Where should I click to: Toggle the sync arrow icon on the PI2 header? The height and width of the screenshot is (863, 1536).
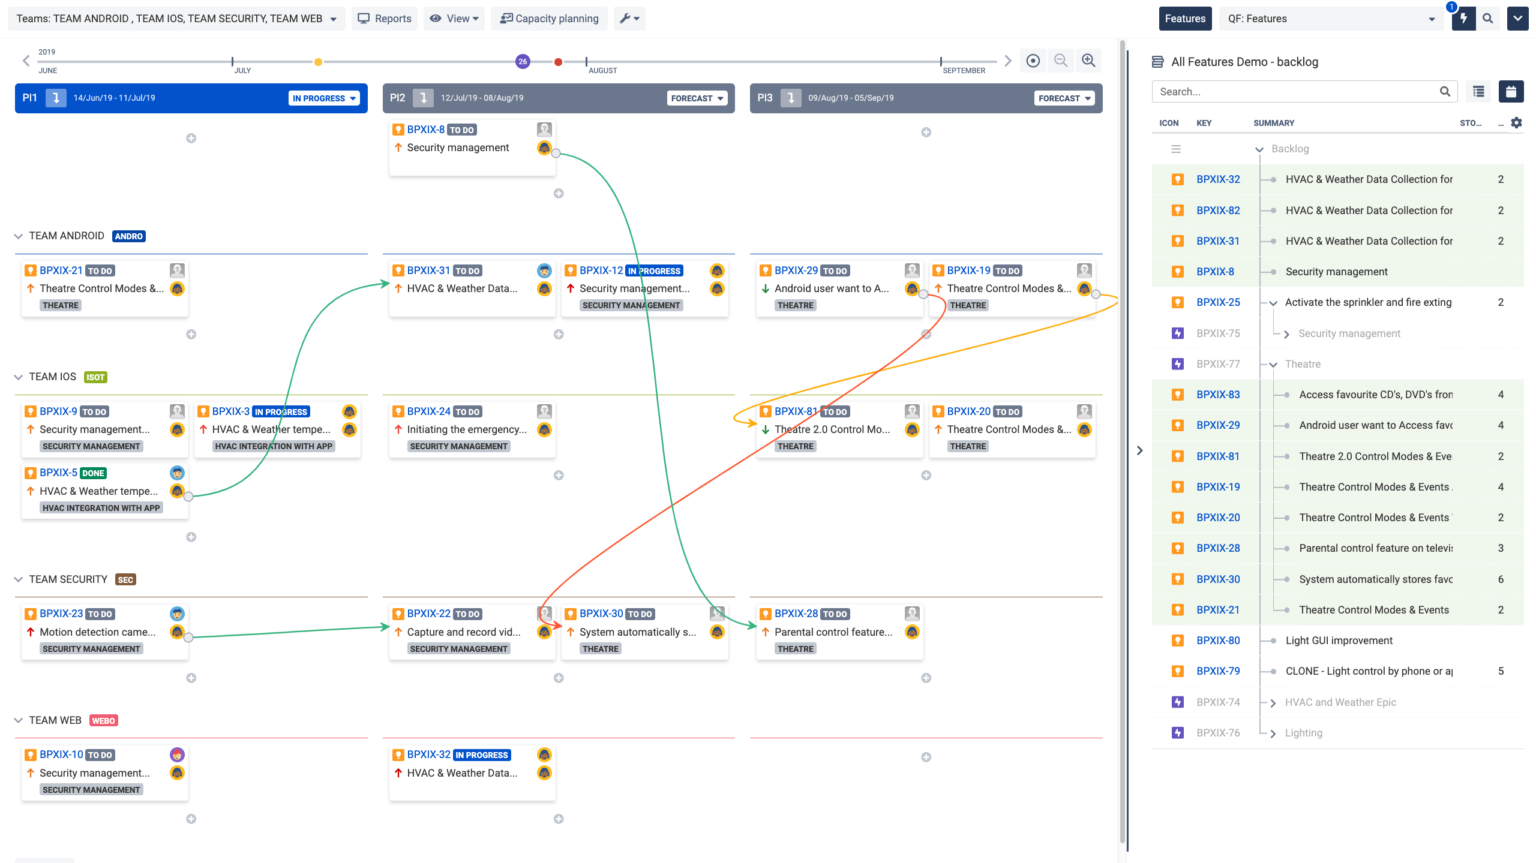[421, 97]
